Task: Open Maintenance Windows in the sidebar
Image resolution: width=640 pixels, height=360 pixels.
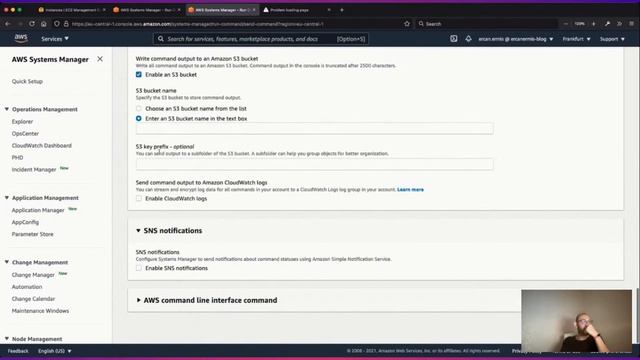Action: coord(40,311)
